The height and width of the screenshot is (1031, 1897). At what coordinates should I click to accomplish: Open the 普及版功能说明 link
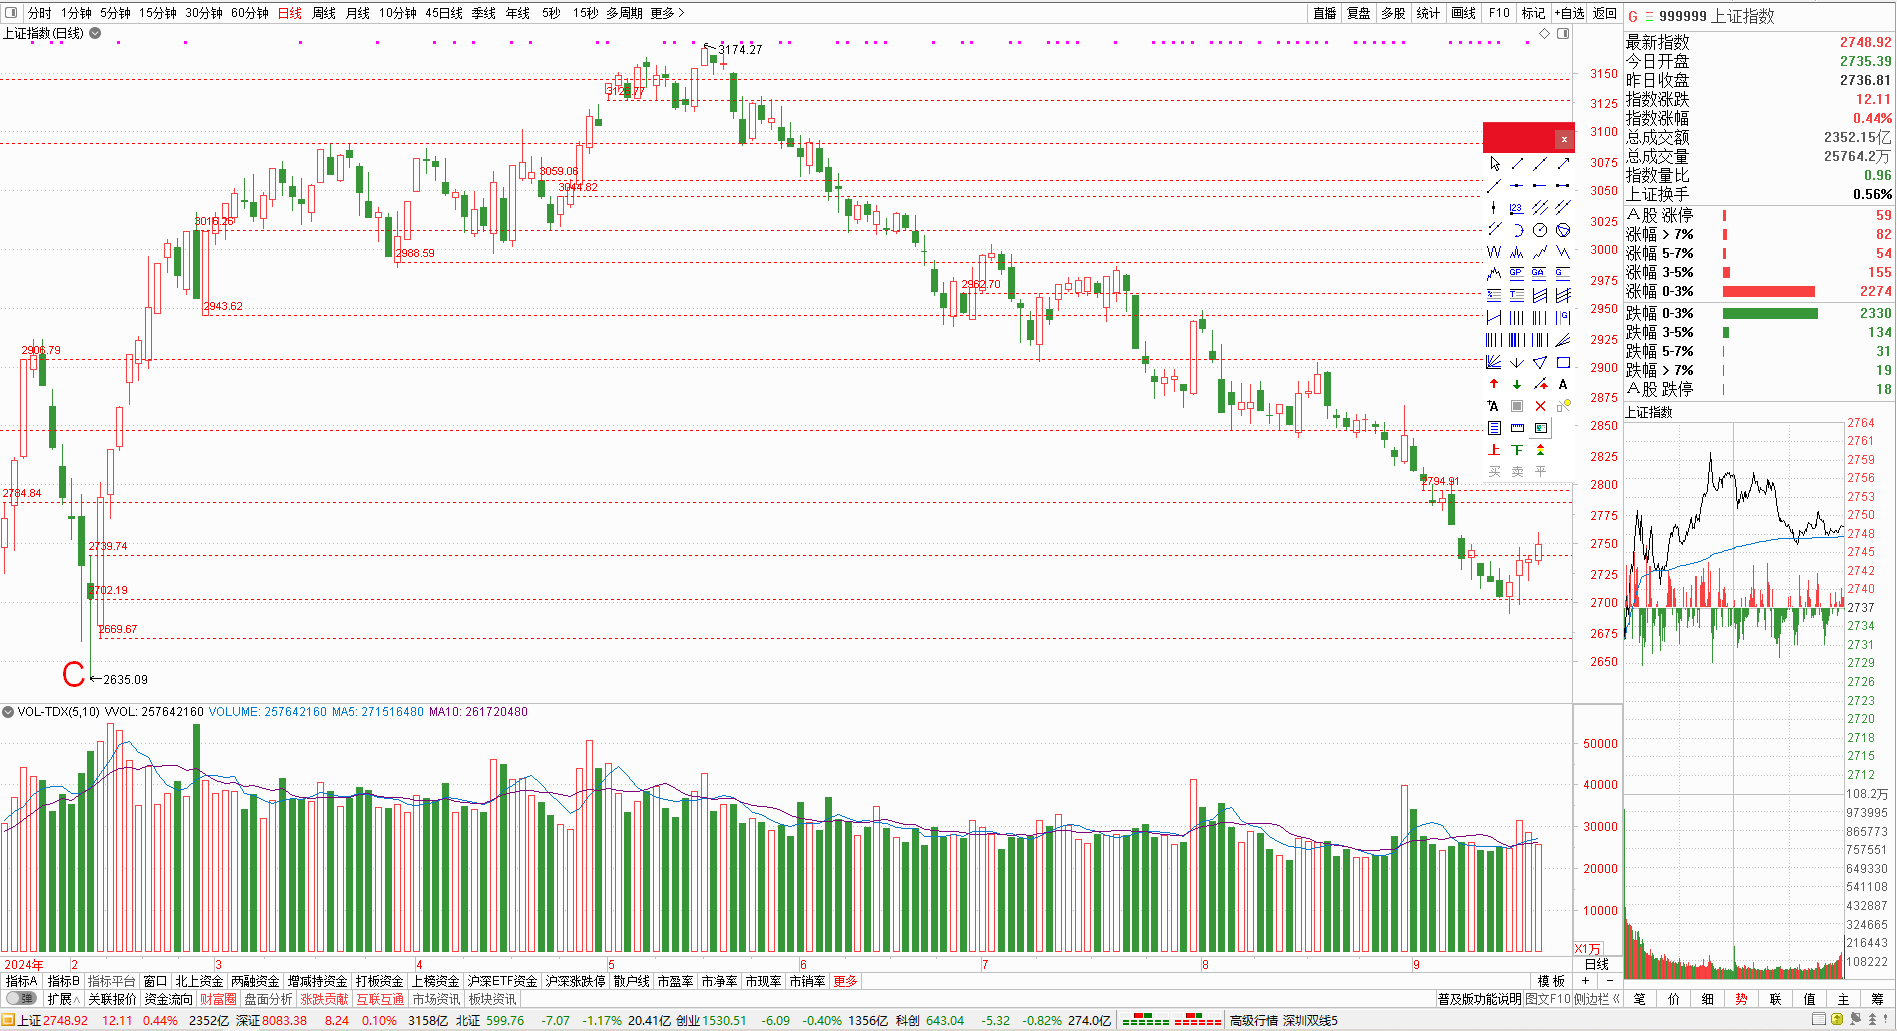click(1479, 999)
